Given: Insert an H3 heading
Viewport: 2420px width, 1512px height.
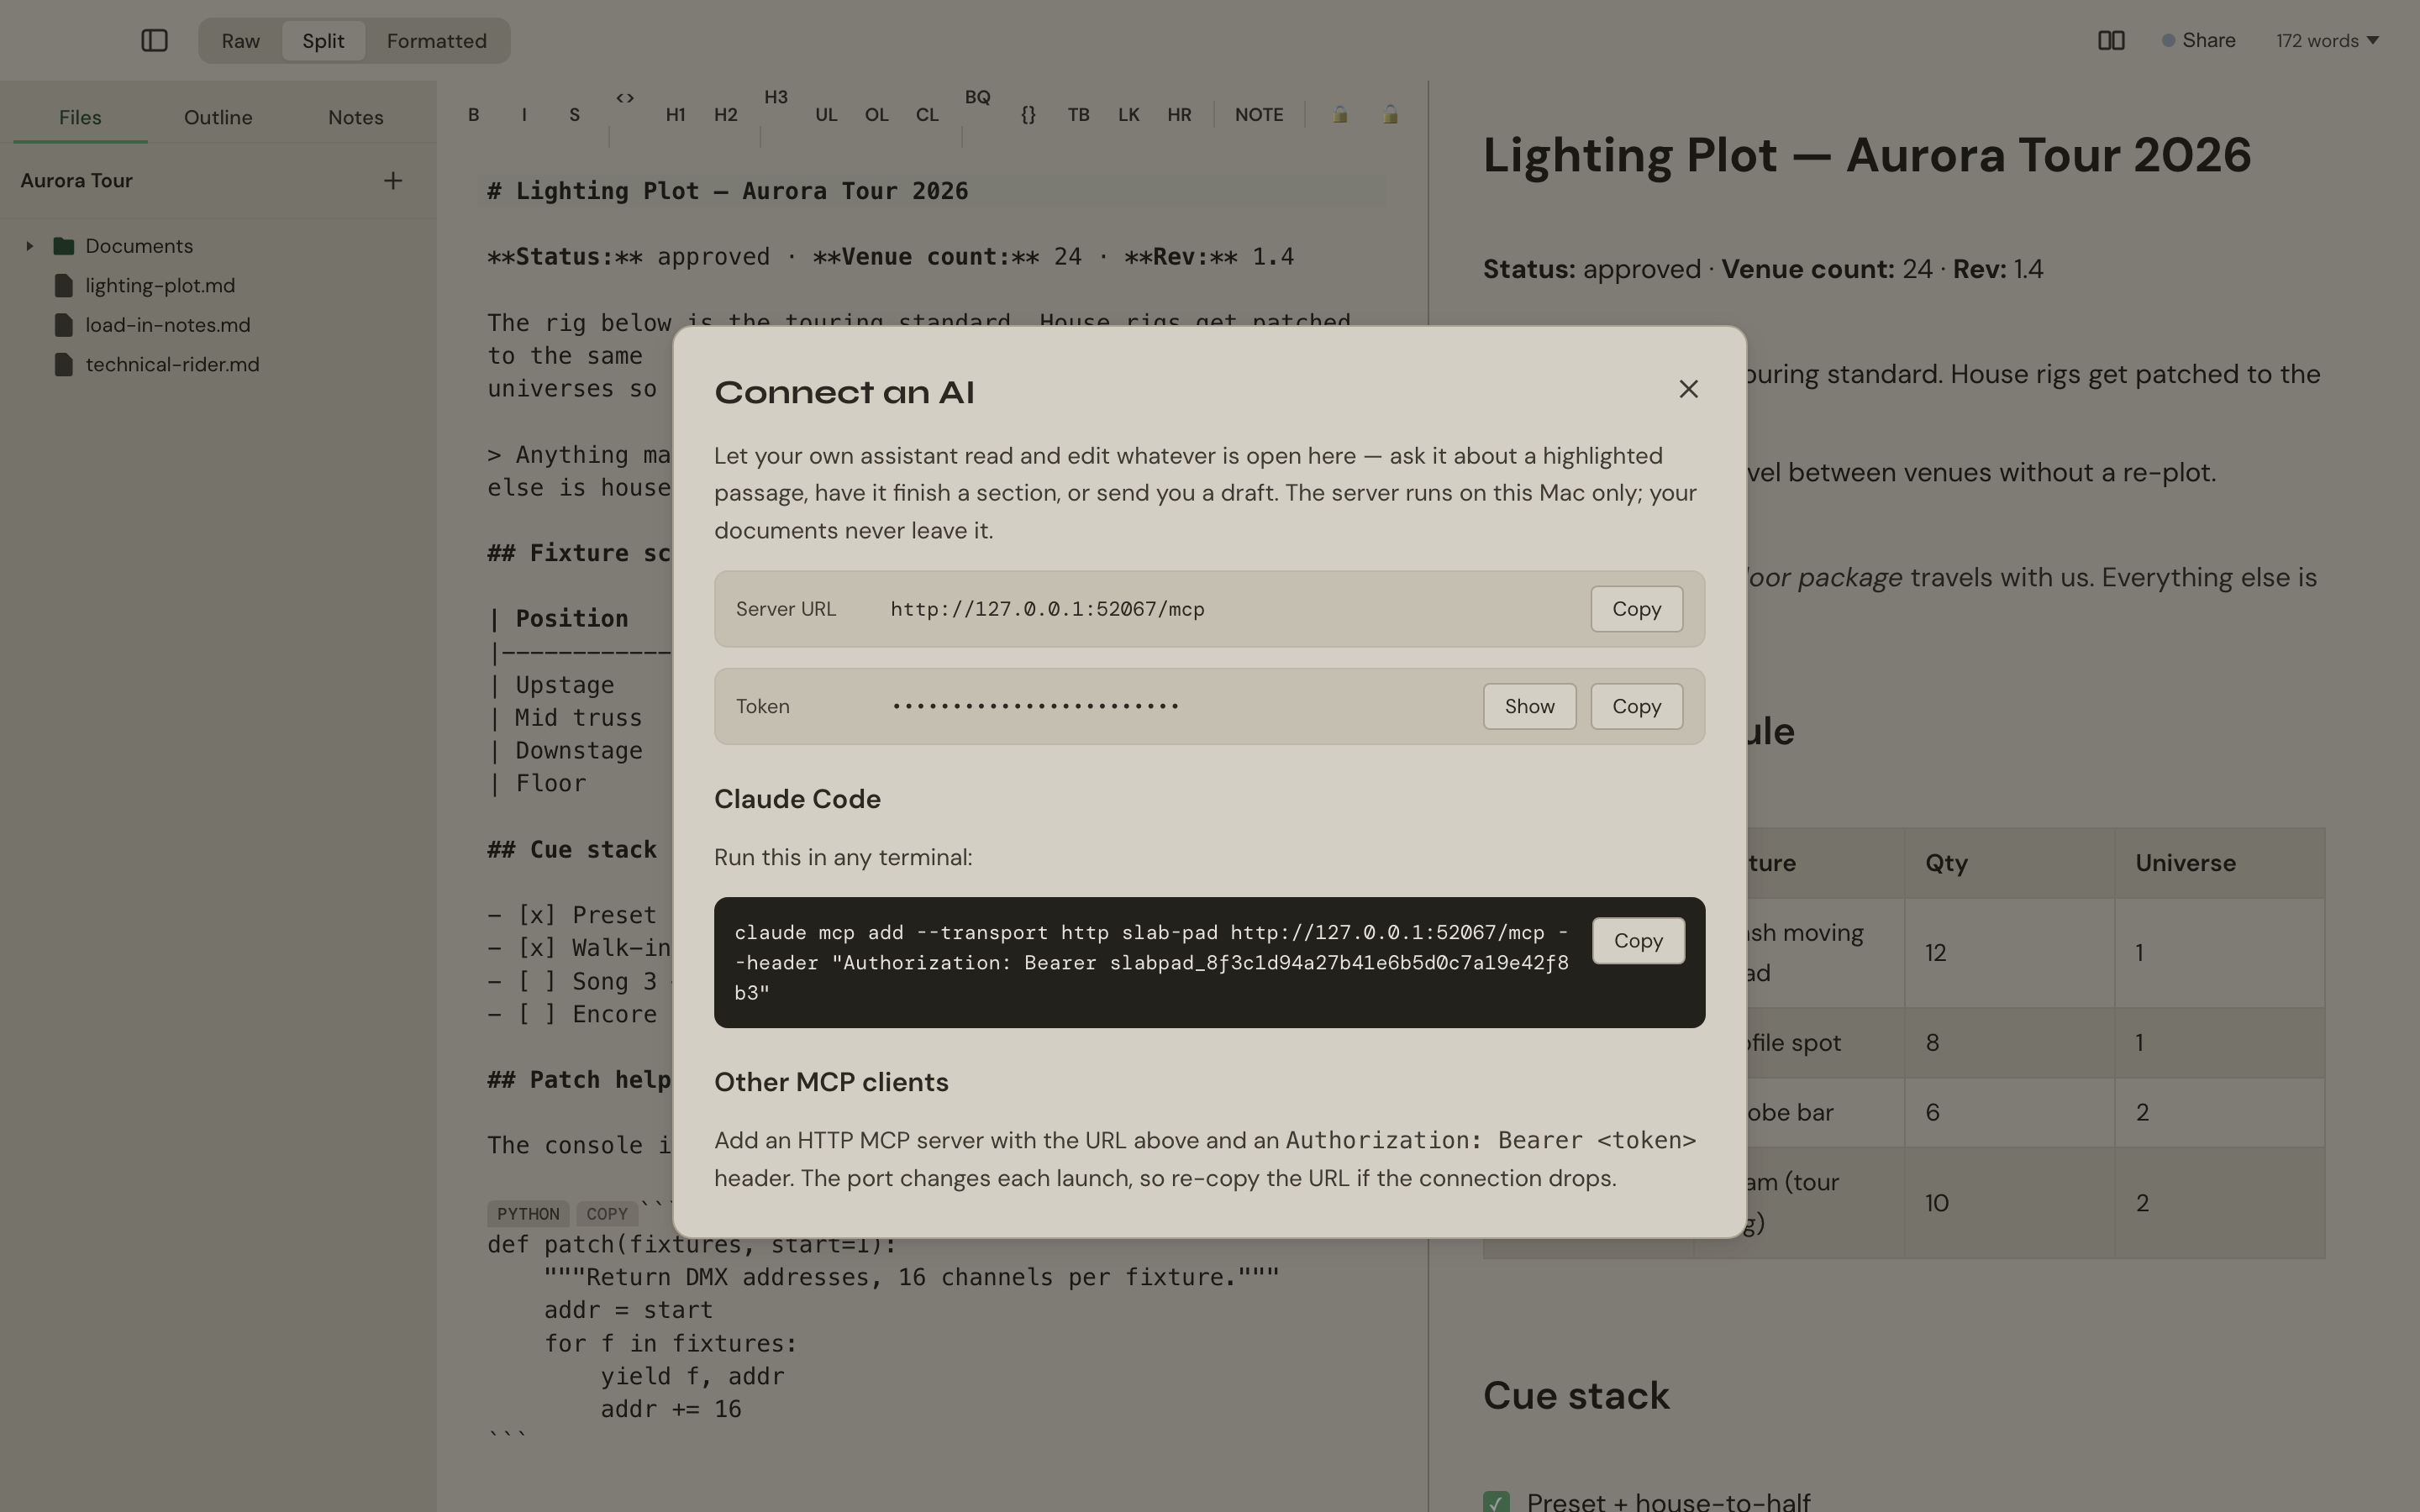Looking at the screenshot, I should pos(776,98).
